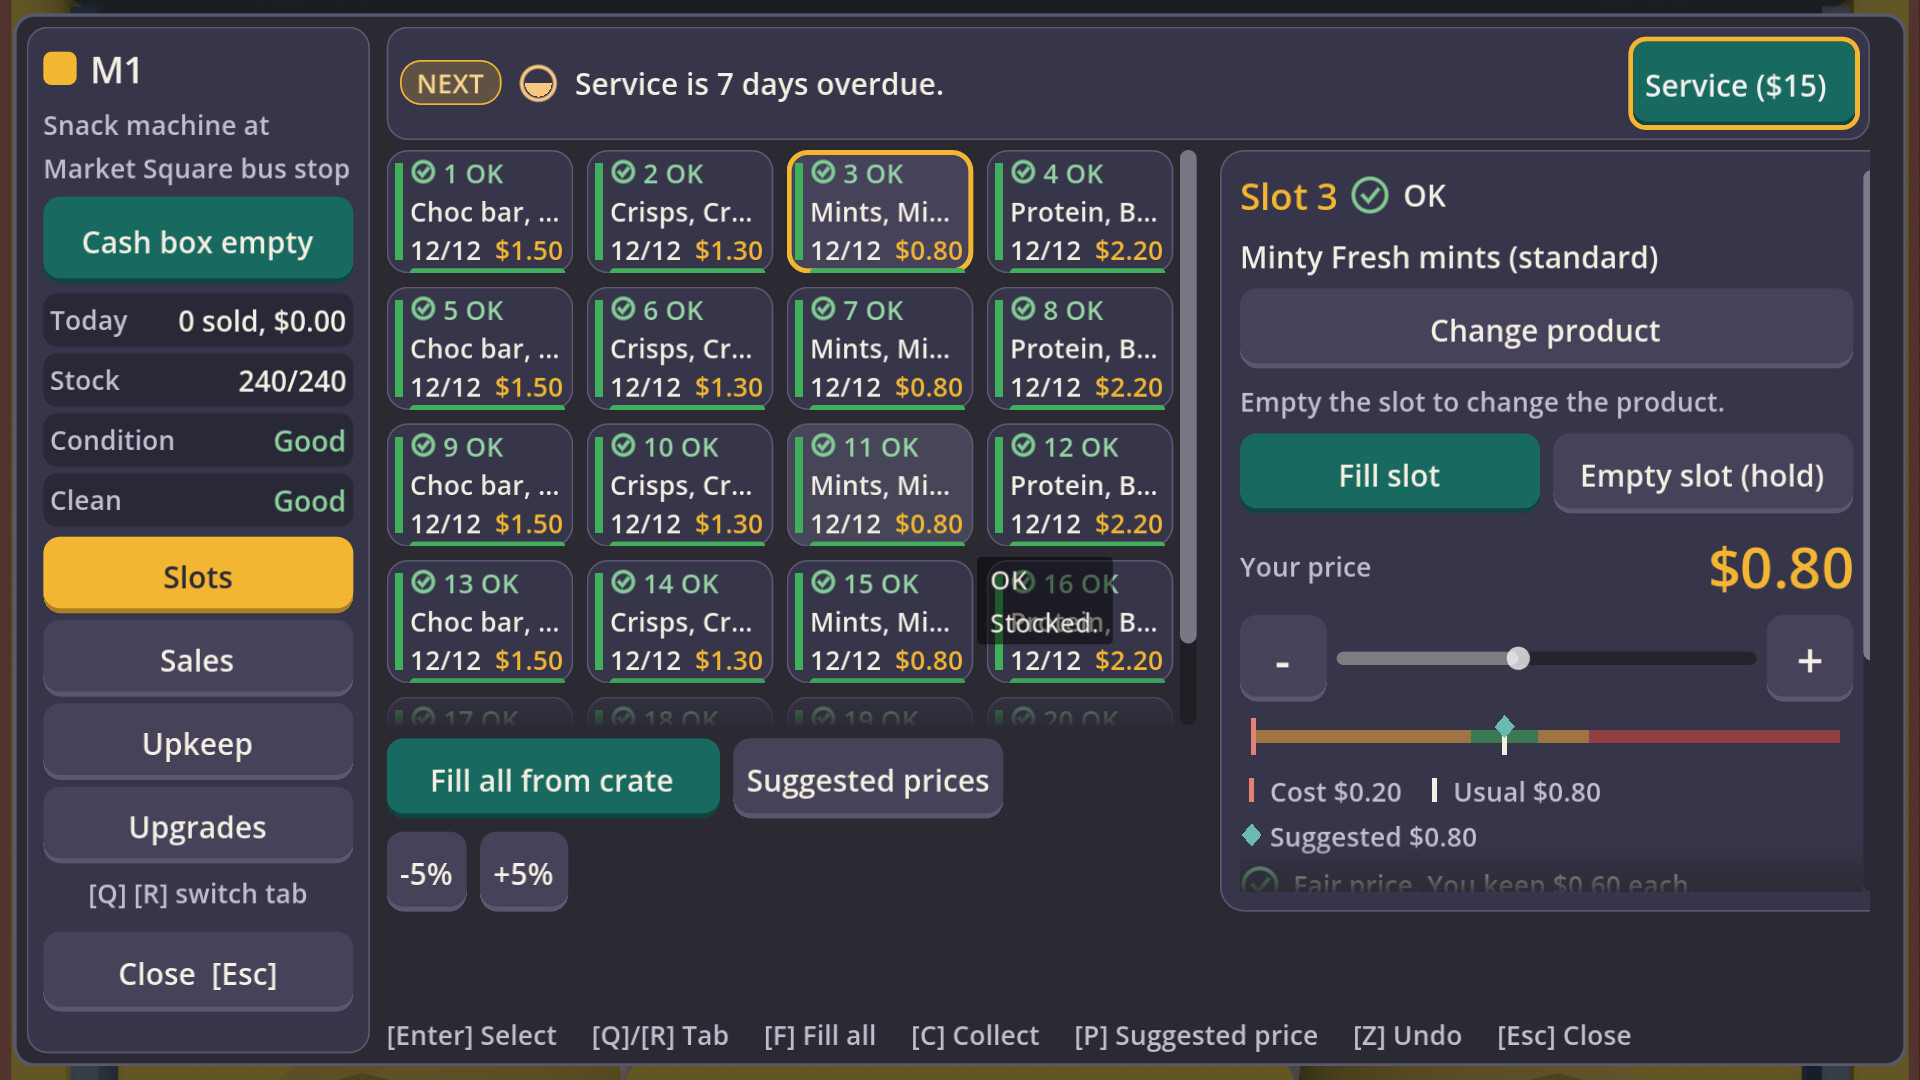Click the overdue service status icon
This screenshot has width=1920, height=1080.
click(x=538, y=84)
